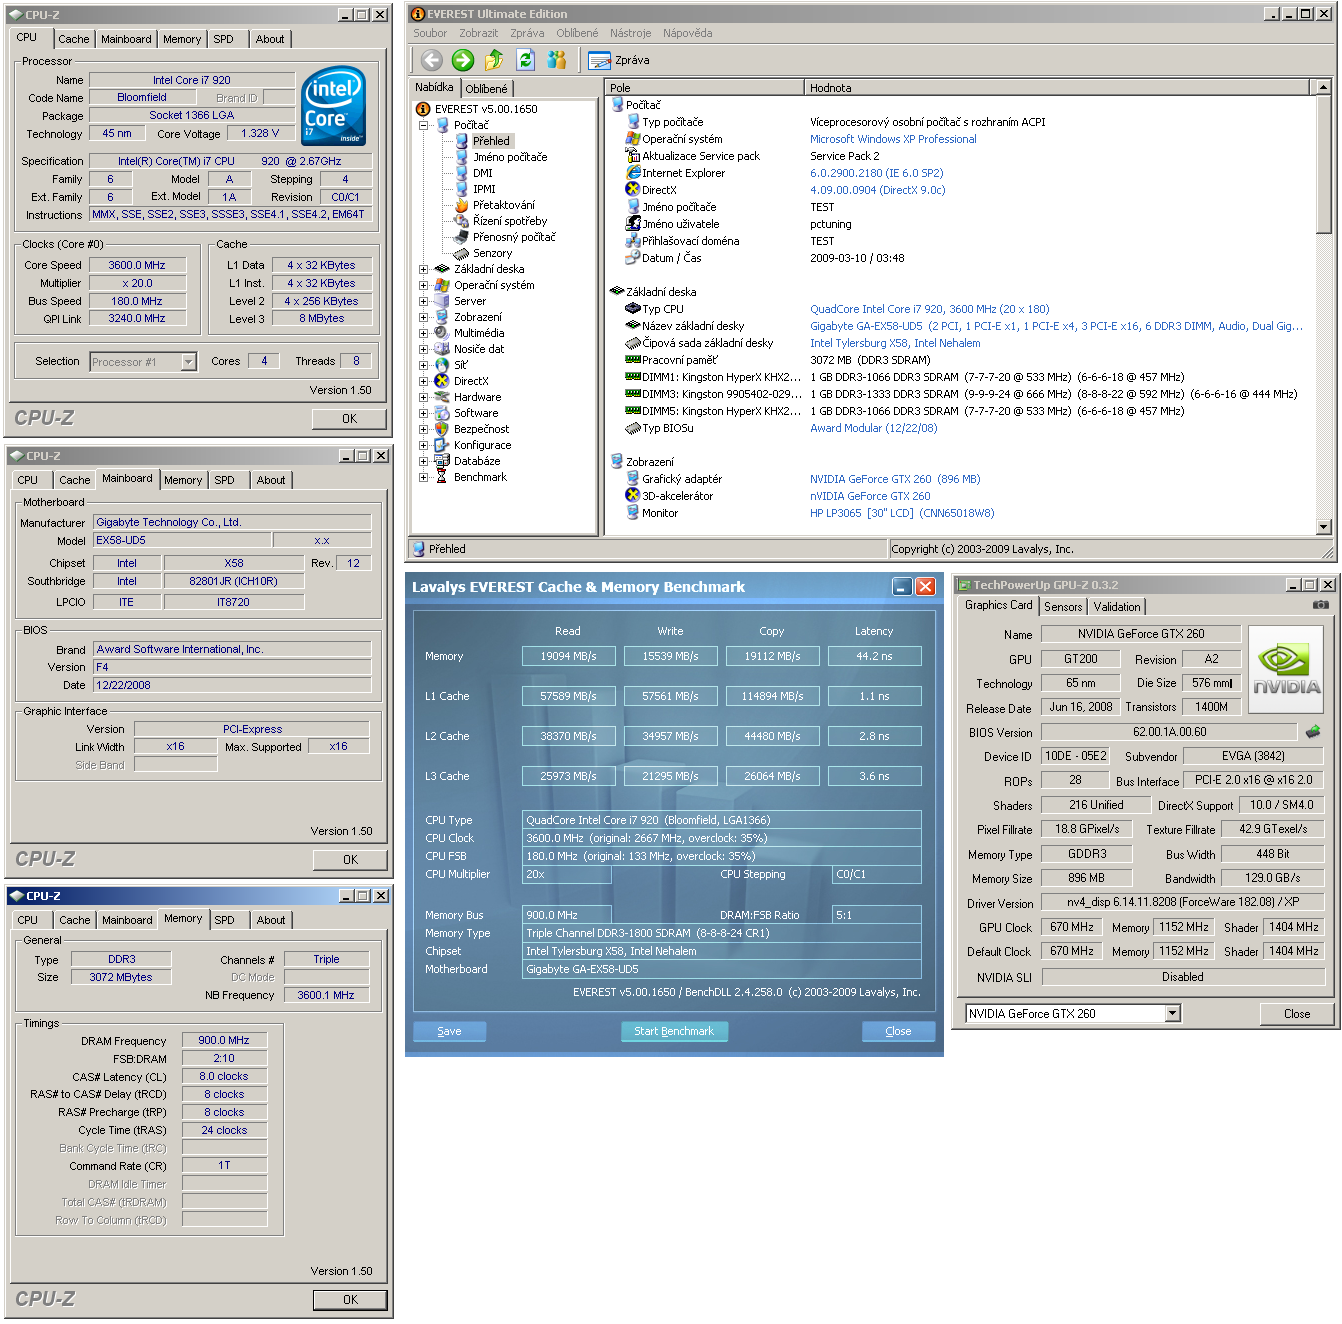Click OK in the CPU-Z Processor window
This screenshot has height=1324, width=1342.
point(349,419)
